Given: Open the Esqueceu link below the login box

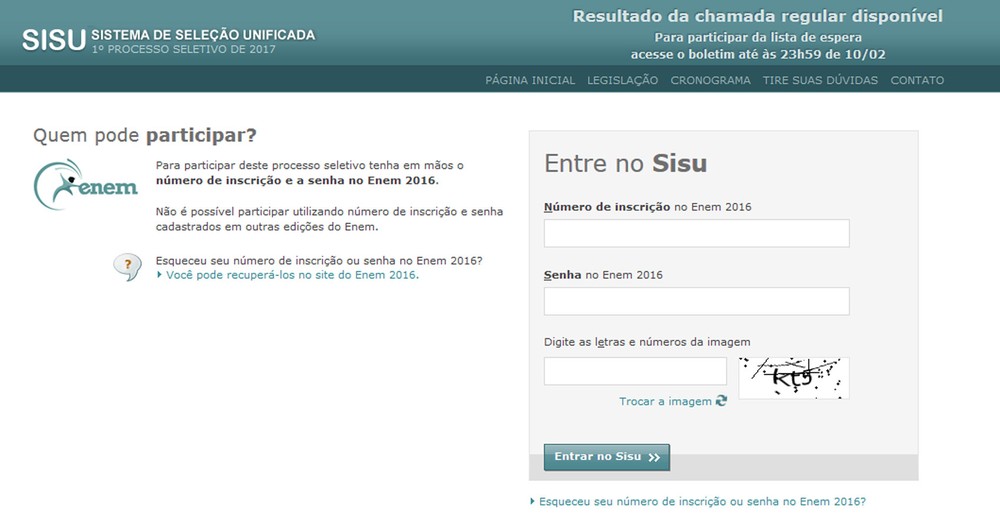Looking at the screenshot, I should tap(700, 502).
